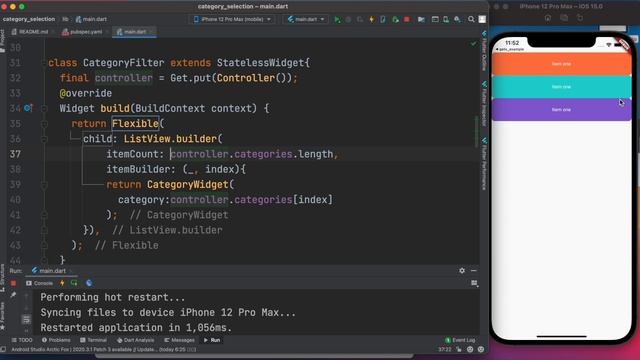
Task: Hot reload via Run panel lightning icon
Action: [x=62, y=283]
